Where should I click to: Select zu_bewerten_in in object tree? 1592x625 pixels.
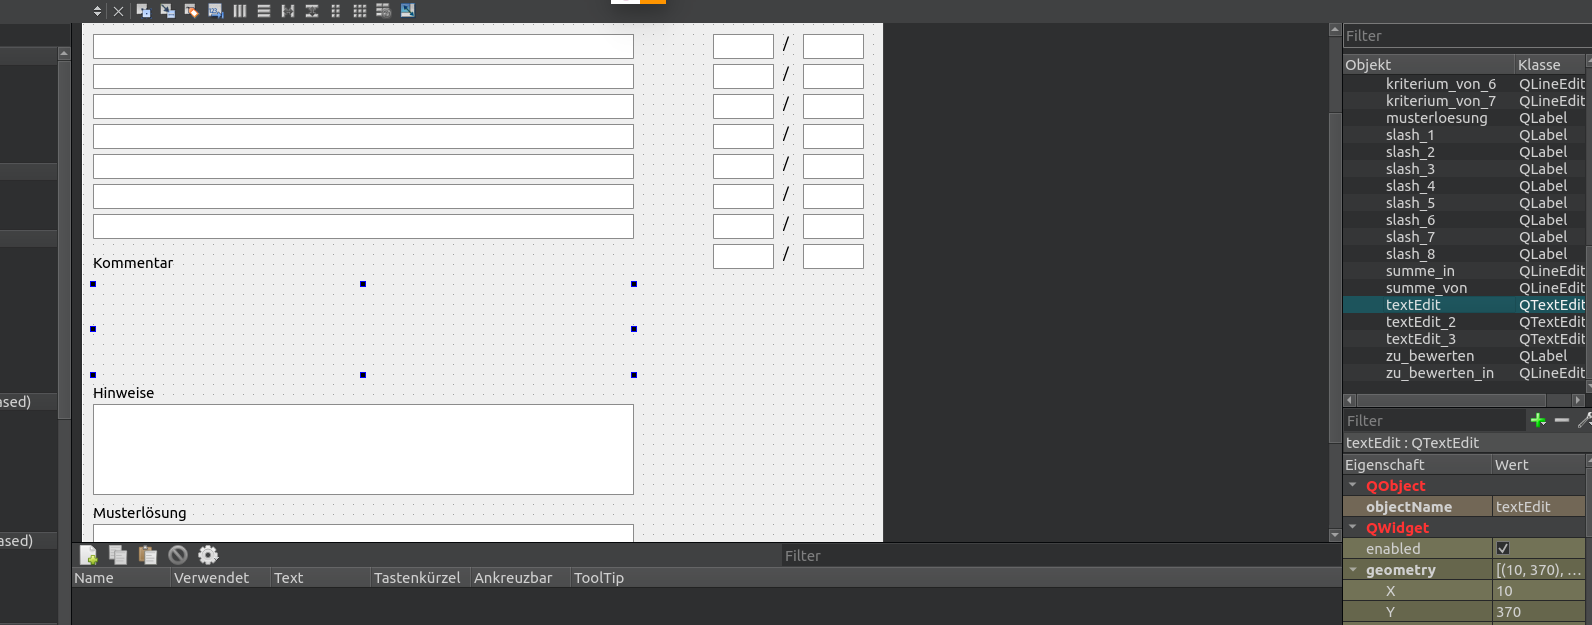[1440, 373]
